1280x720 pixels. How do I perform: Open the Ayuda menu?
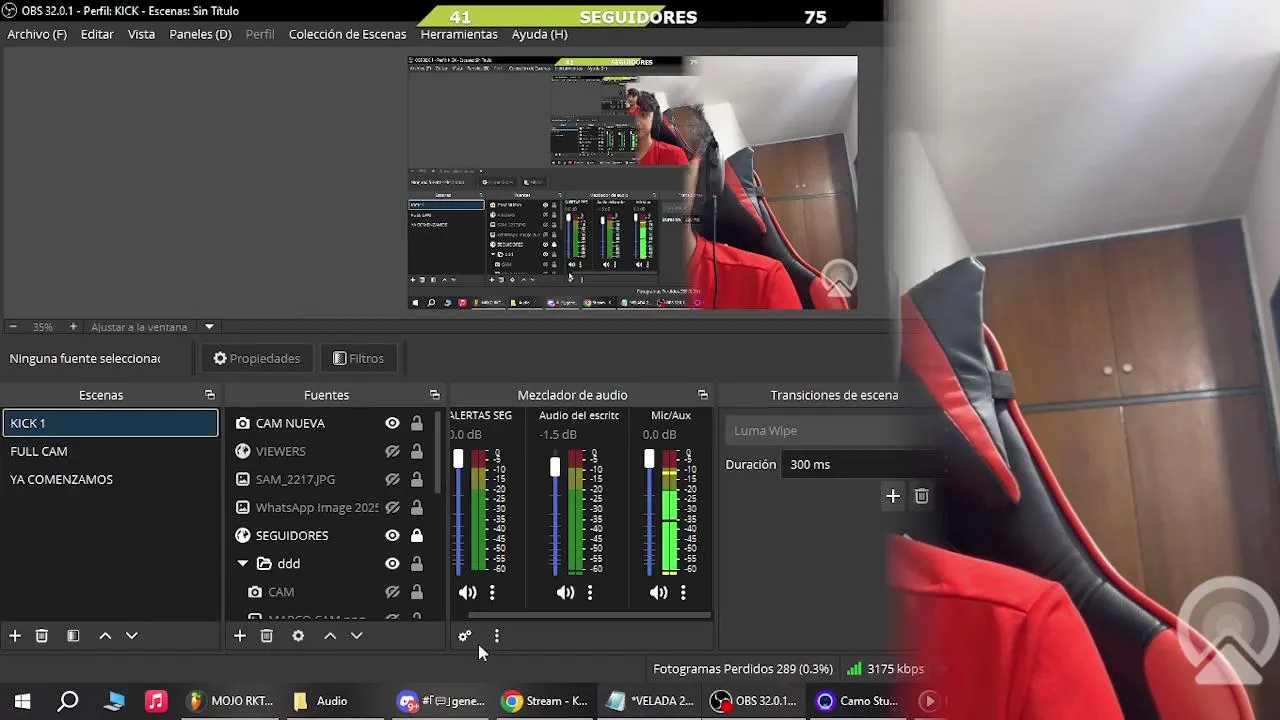(539, 34)
